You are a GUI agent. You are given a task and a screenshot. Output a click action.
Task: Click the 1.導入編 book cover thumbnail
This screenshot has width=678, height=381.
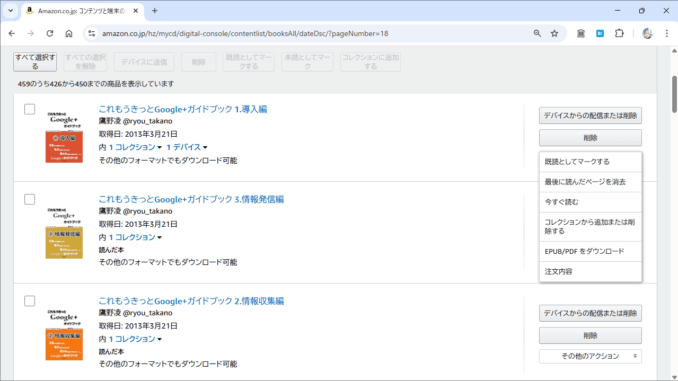pyautogui.click(x=64, y=137)
